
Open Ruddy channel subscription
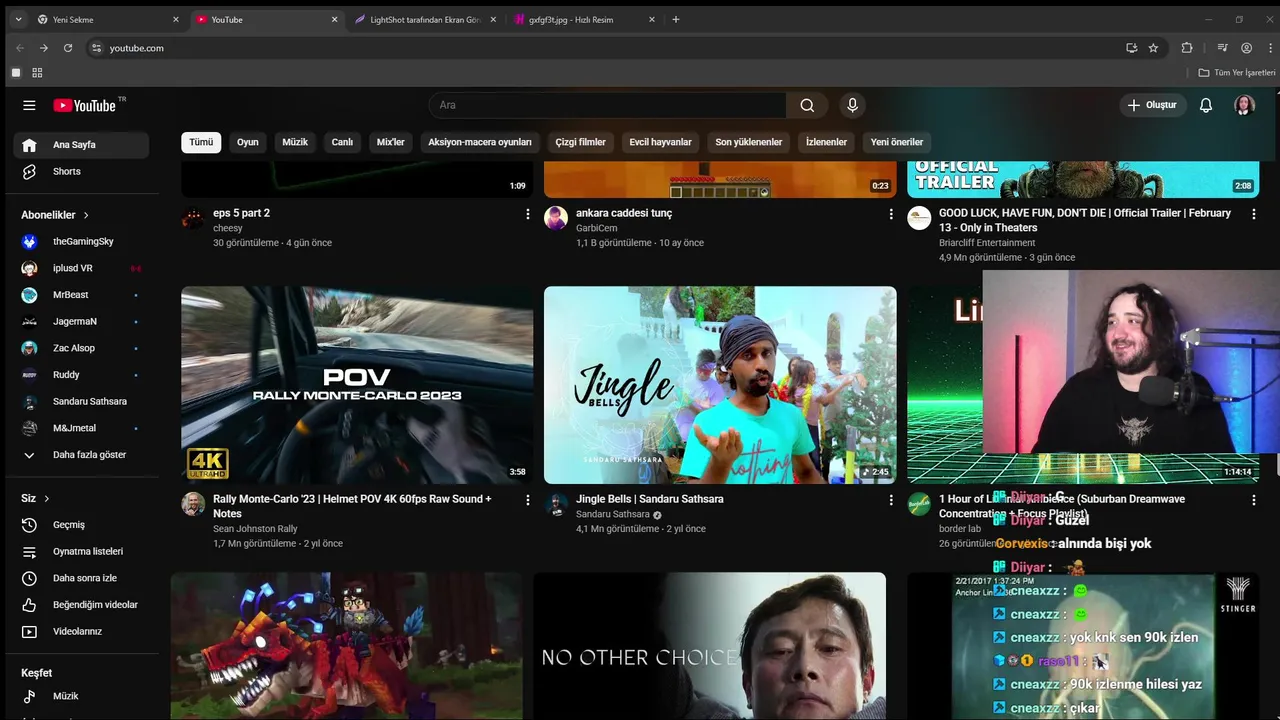click(x=81, y=375)
